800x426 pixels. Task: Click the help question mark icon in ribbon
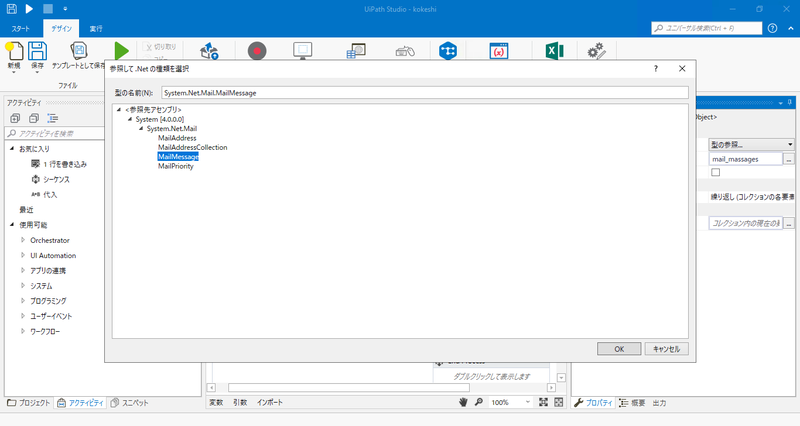772,28
